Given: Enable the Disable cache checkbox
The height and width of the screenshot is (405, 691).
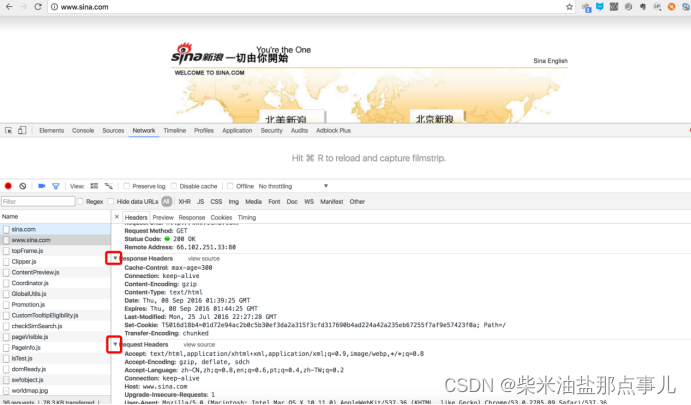Looking at the screenshot, I should [x=174, y=186].
